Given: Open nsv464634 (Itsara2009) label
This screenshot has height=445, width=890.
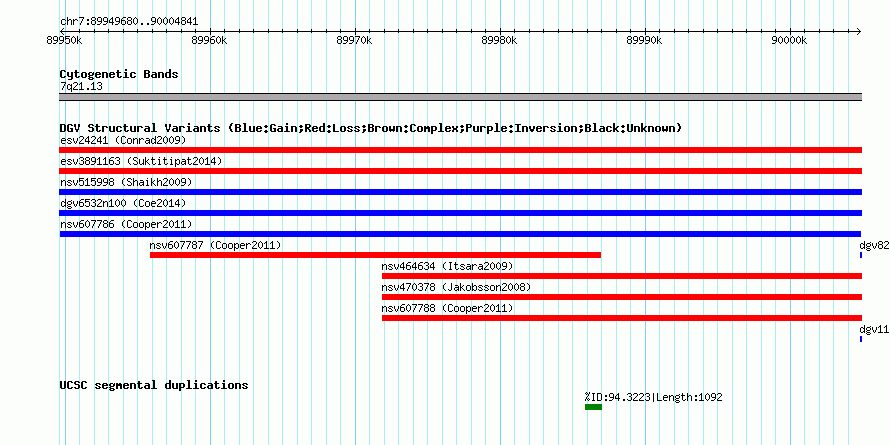Looking at the screenshot, I should pyautogui.click(x=447, y=266).
